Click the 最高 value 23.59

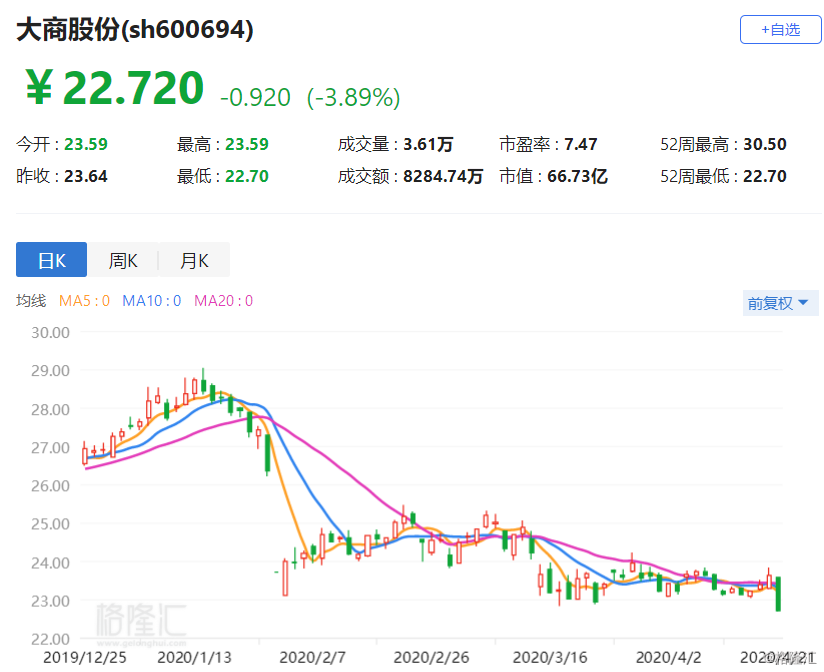click(x=246, y=144)
